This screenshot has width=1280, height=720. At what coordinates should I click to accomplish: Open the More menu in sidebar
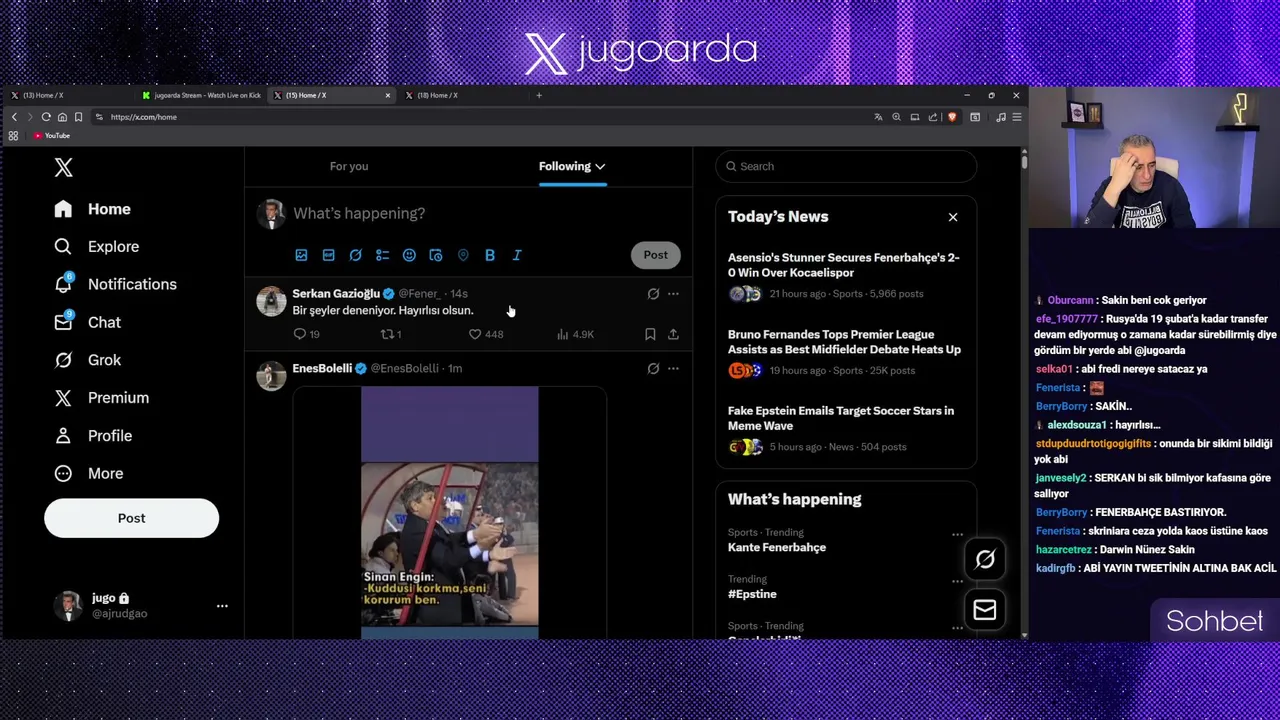pos(89,474)
